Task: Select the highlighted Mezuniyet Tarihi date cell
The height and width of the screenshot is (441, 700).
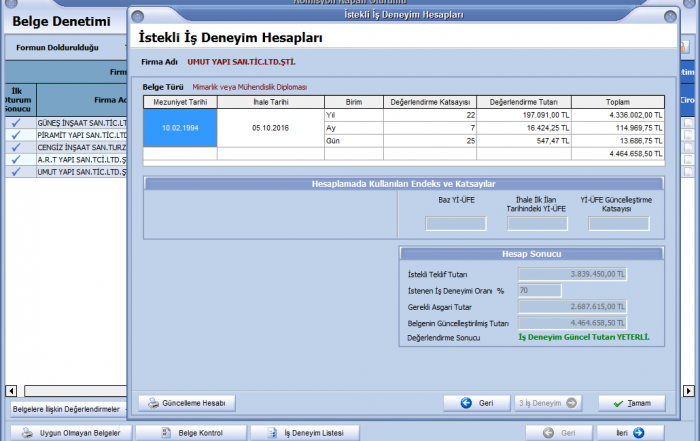Action: 180,128
